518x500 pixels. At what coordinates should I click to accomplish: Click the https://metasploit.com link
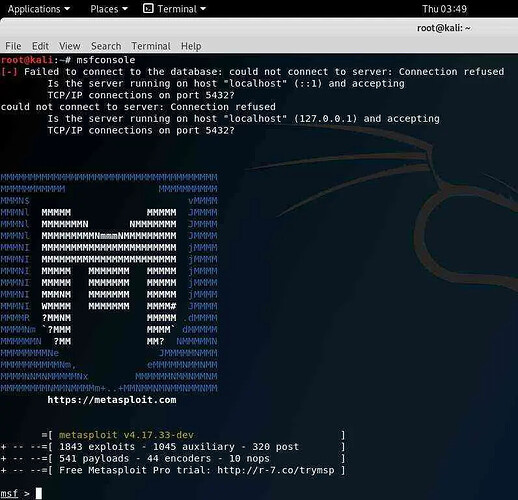pyautogui.click(x=112, y=400)
